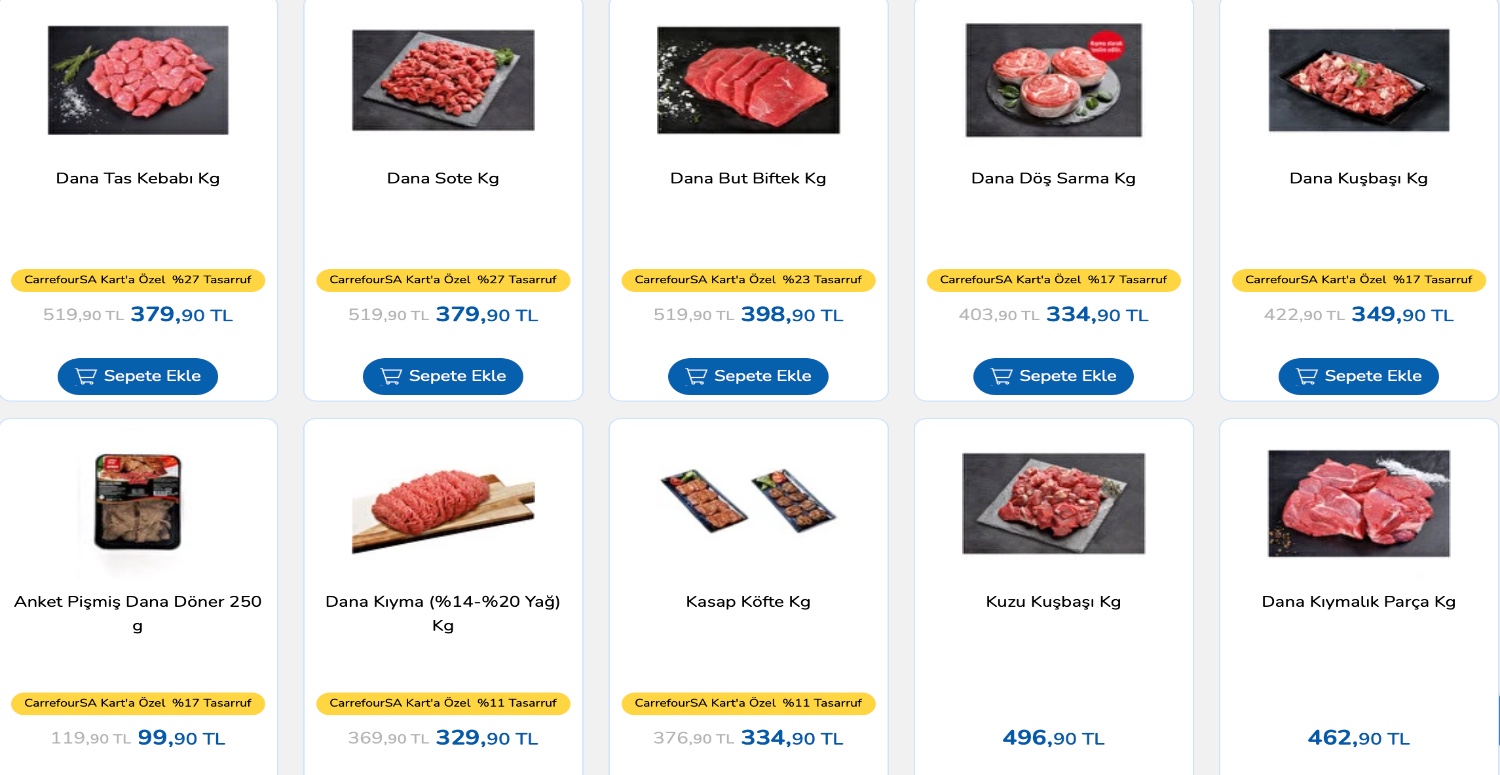This screenshot has height=775, width=1500.
Task: Select the Dana Kuşbaşı product picture
Action: pyautogui.click(x=1358, y=80)
